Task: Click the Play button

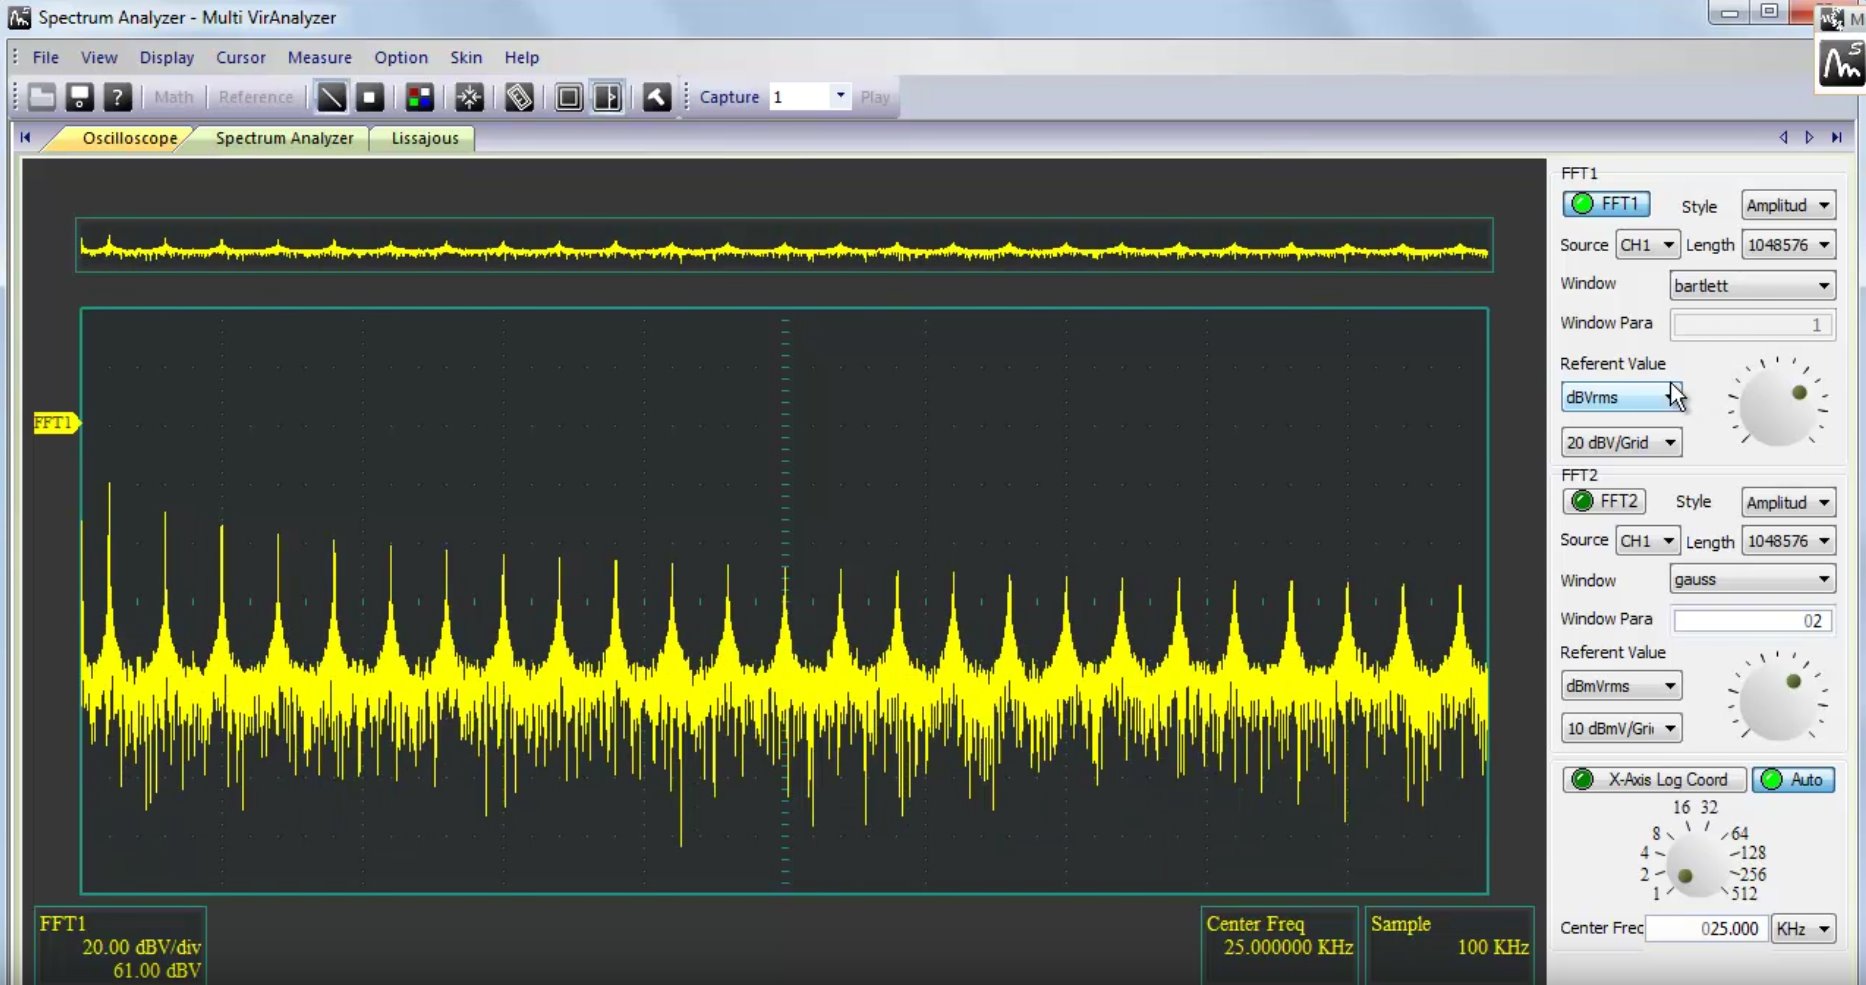Action: coord(875,97)
